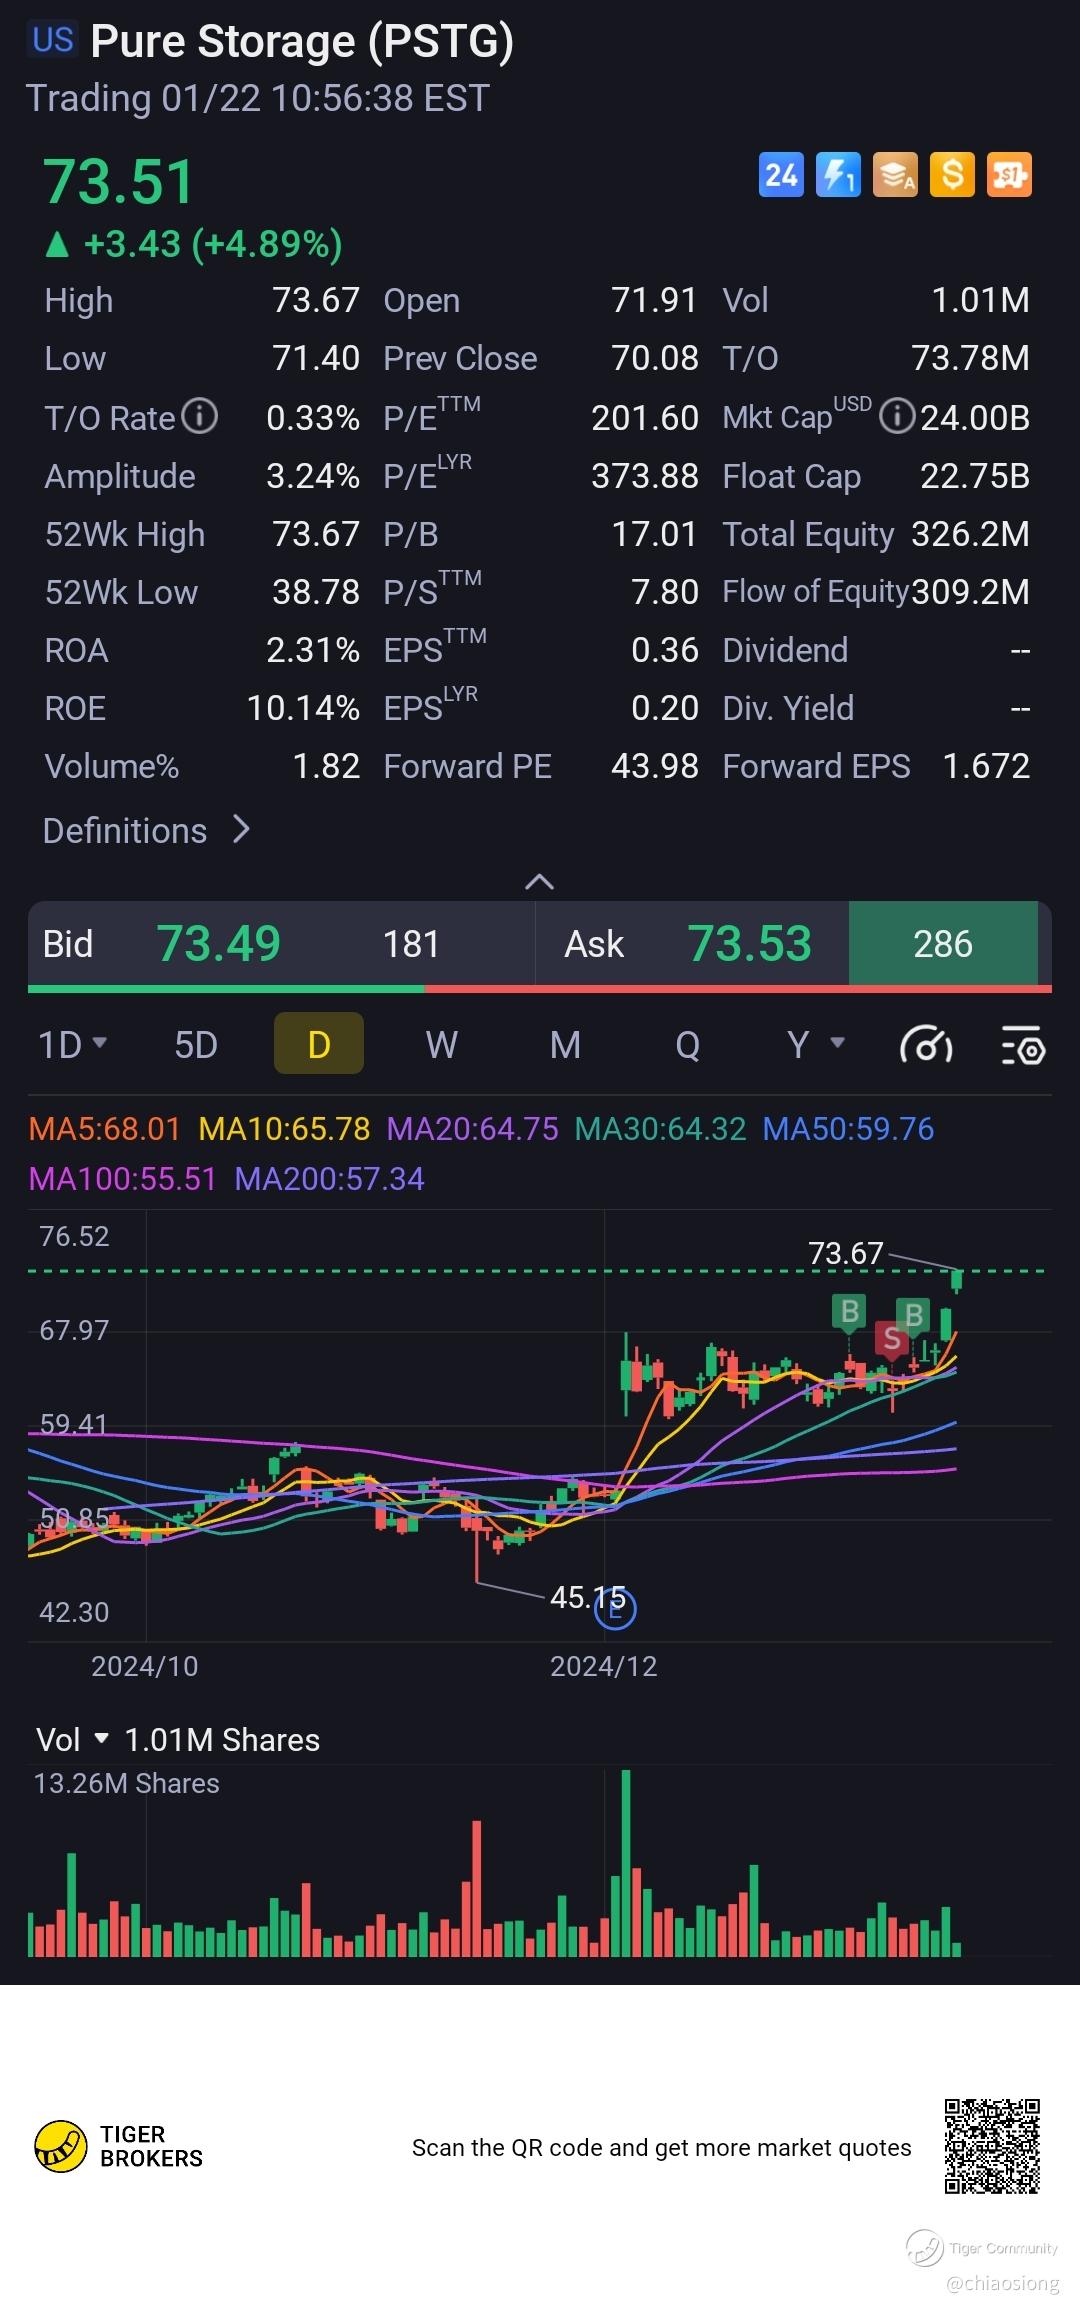Tap the Bid size 181
The height and width of the screenshot is (2308, 1080).
click(x=411, y=944)
